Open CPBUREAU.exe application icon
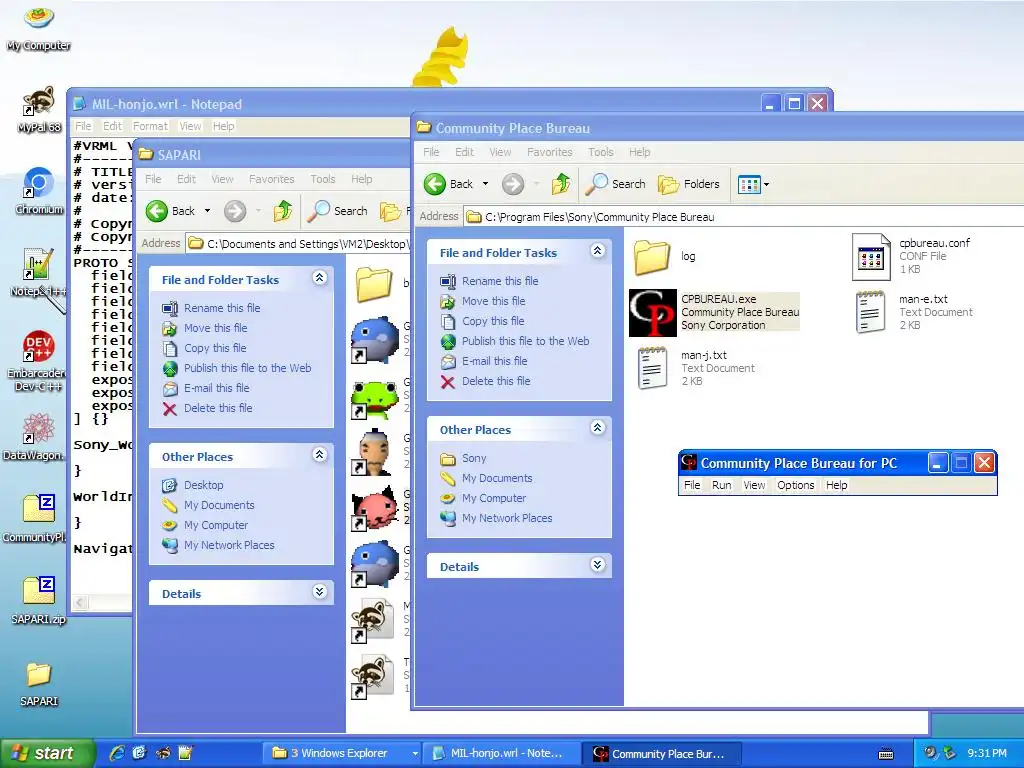 652,313
